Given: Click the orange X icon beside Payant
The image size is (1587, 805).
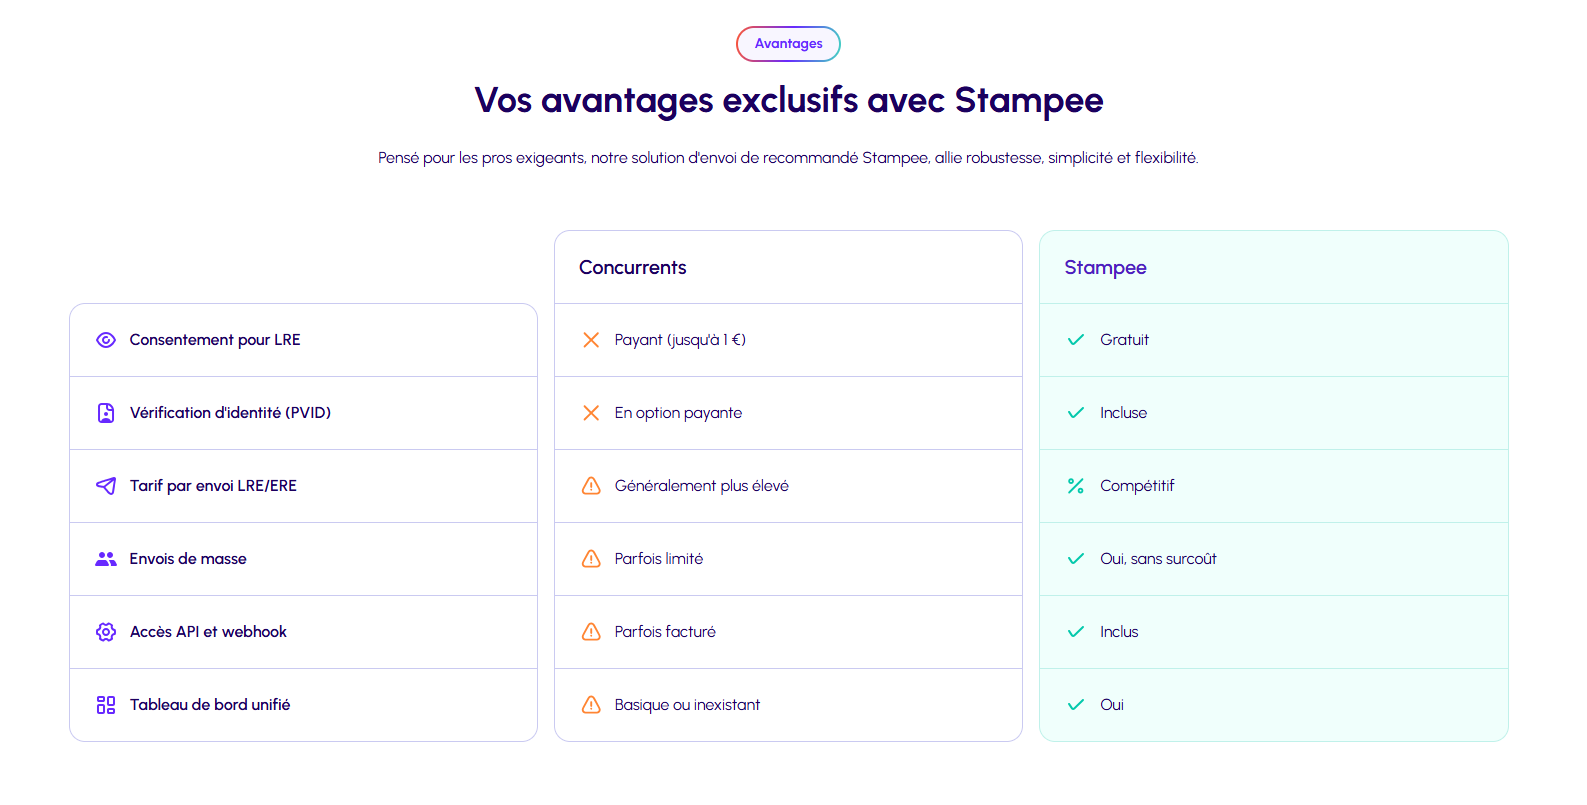Looking at the screenshot, I should [x=591, y=340].
